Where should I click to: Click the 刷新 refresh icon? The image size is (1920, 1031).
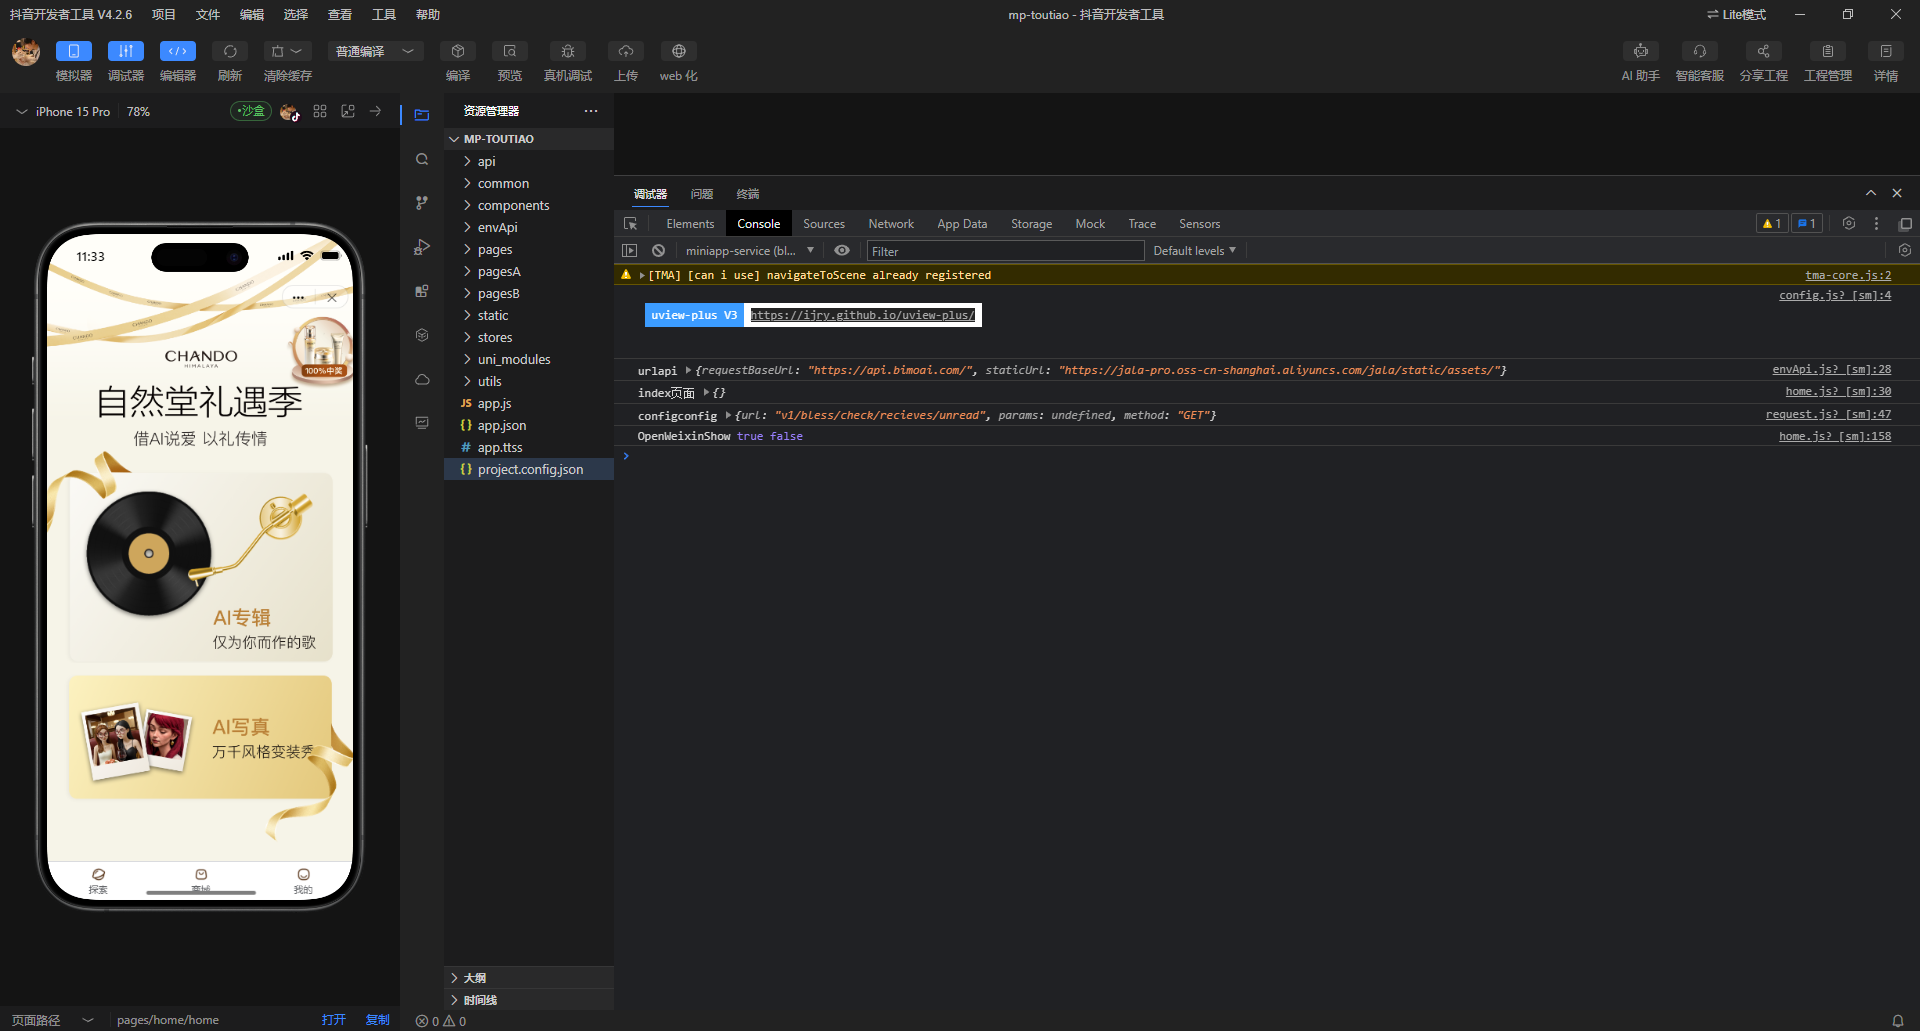click(x=230, y=52)
